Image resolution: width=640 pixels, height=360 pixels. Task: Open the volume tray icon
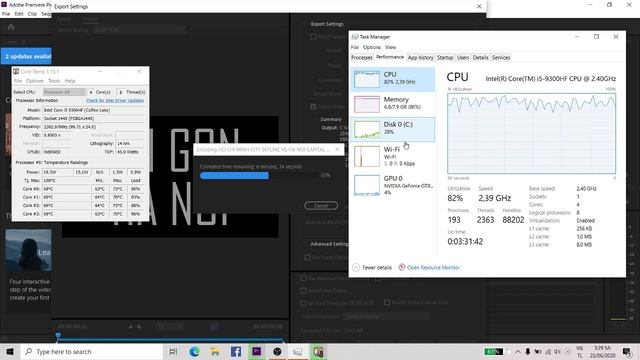pyautogui.click(x=558, y=351)
